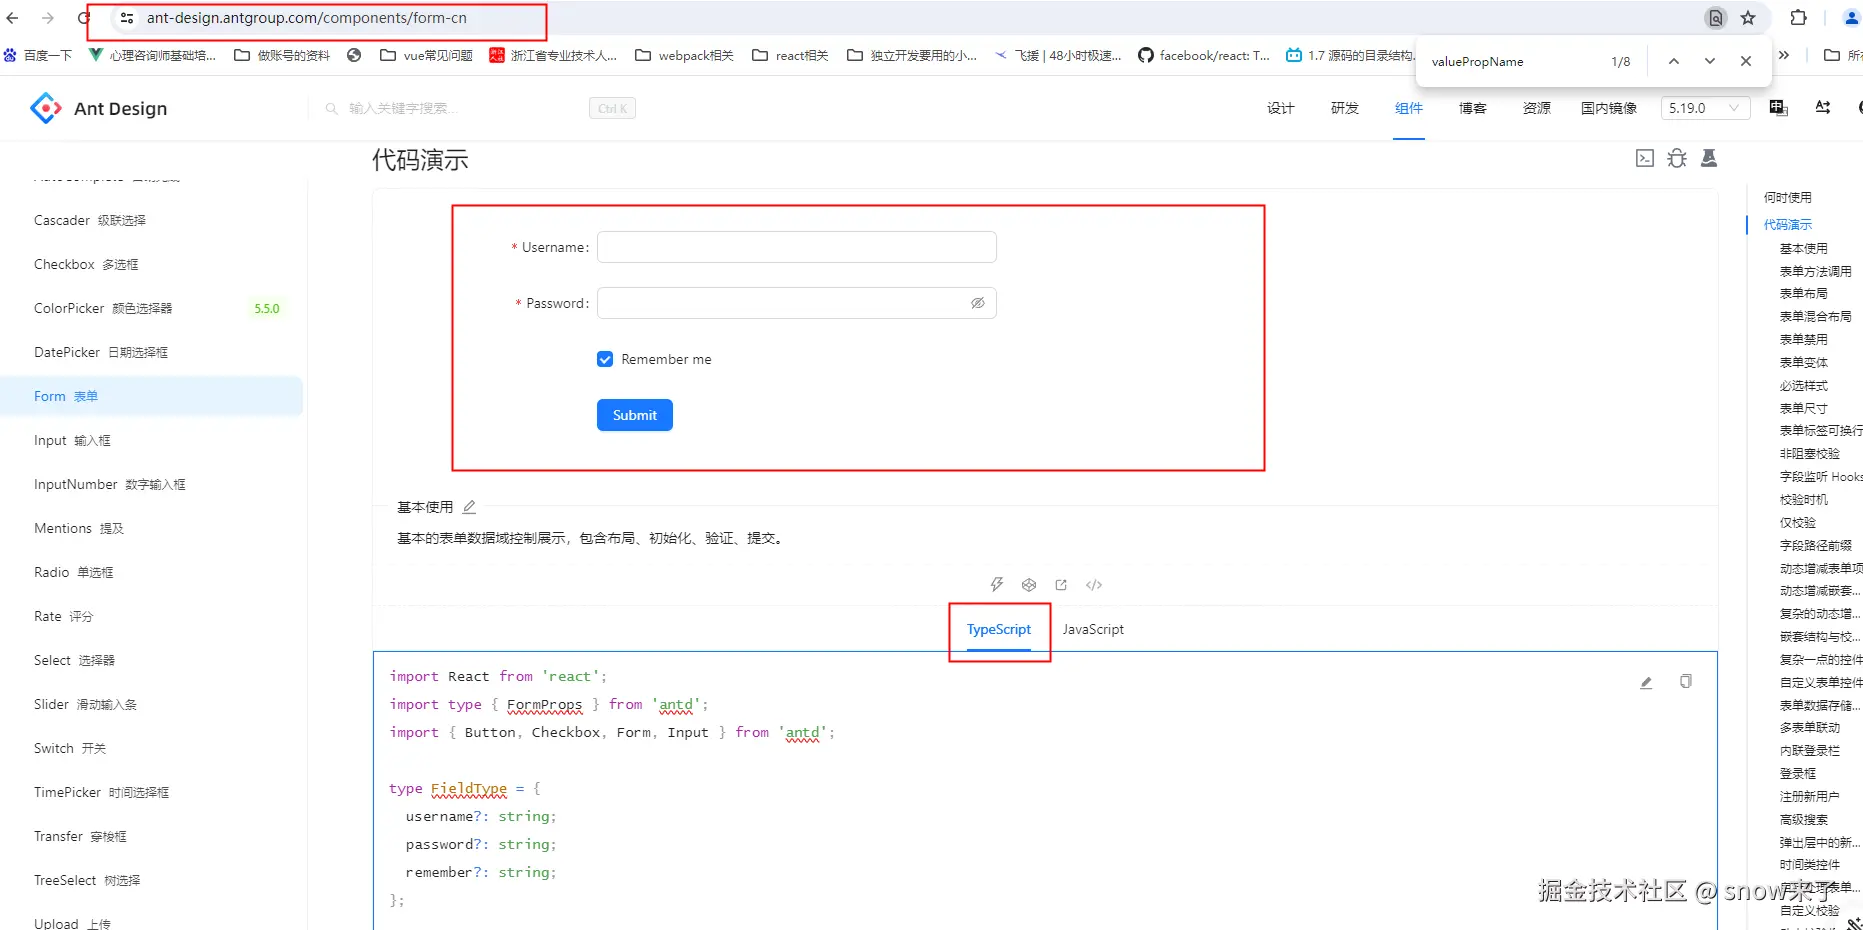Click the 国内镜像 link
The width and height of the screenshot is (1863, 930).
point(1609,108)
